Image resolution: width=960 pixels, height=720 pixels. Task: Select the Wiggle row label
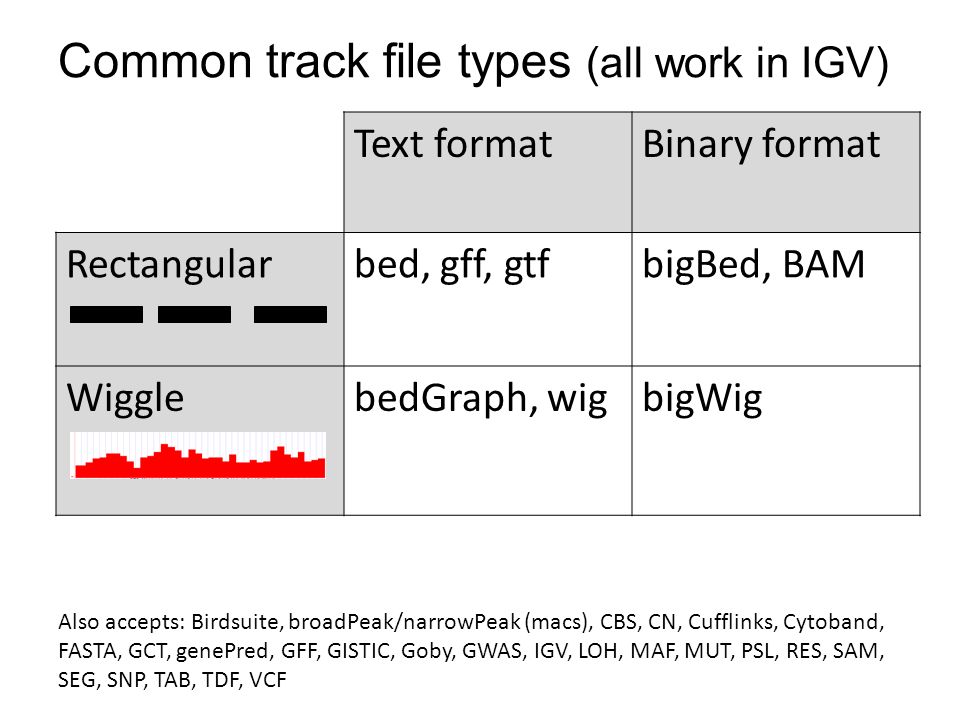(x=126, y=399)
